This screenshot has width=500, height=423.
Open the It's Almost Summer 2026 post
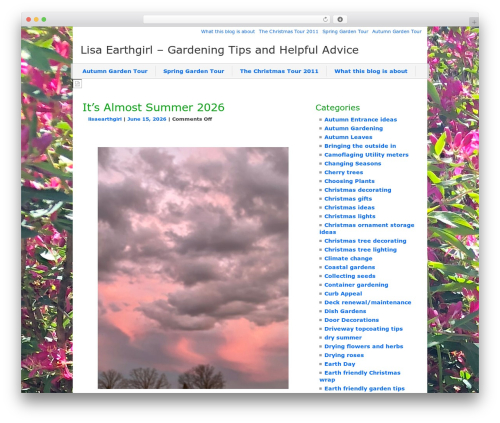click(x=153, y=107)
